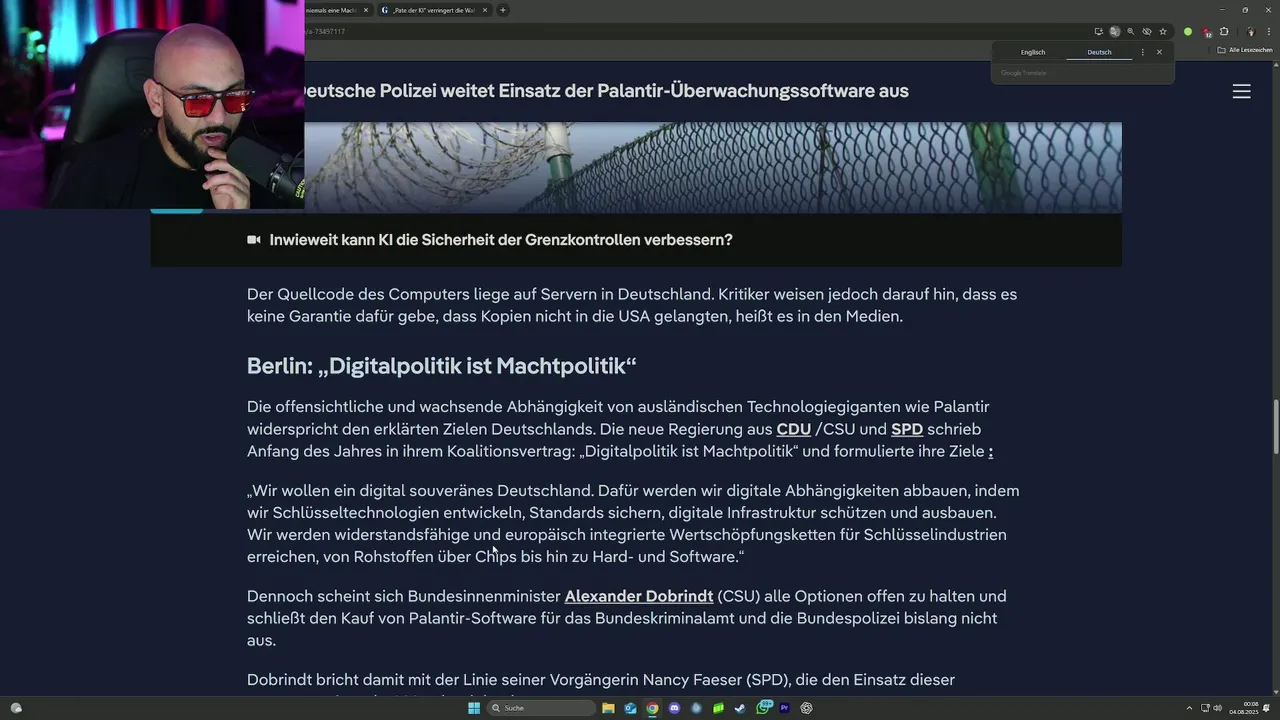The image size is (1280, 720).
Task: Open the blue round app icon in taskbar
Action: pos(696,708)
